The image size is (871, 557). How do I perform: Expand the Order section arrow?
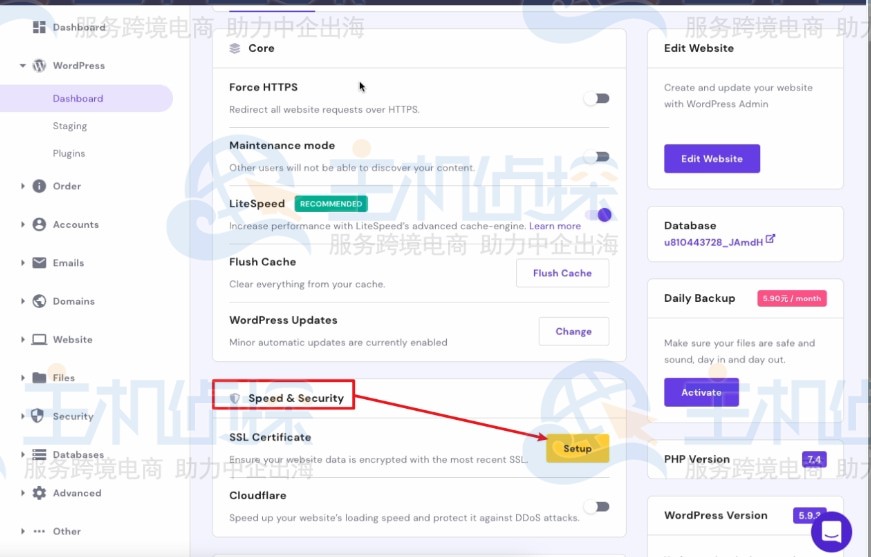click(x=23, y=186)
